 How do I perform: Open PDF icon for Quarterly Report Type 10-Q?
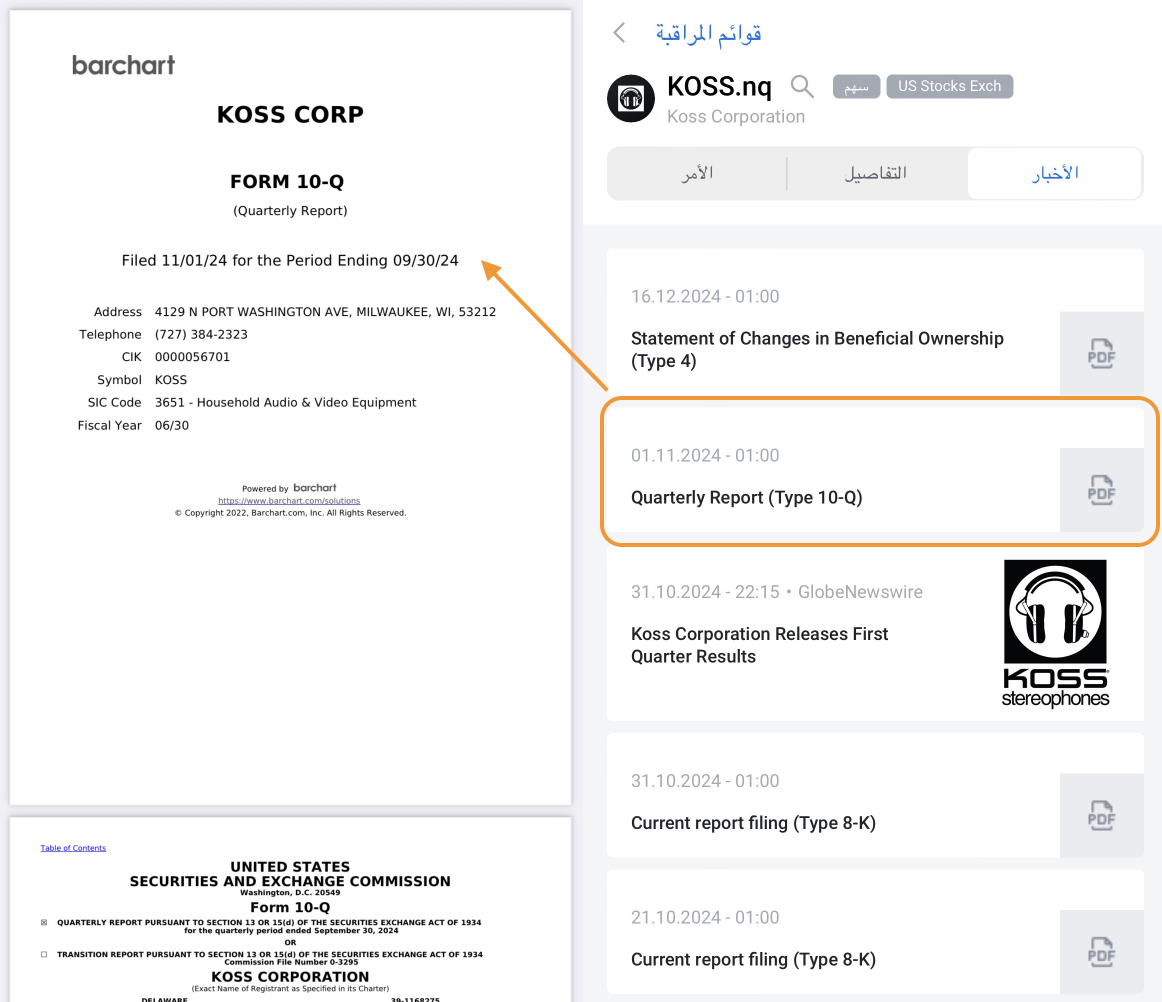pos(1101,490)
